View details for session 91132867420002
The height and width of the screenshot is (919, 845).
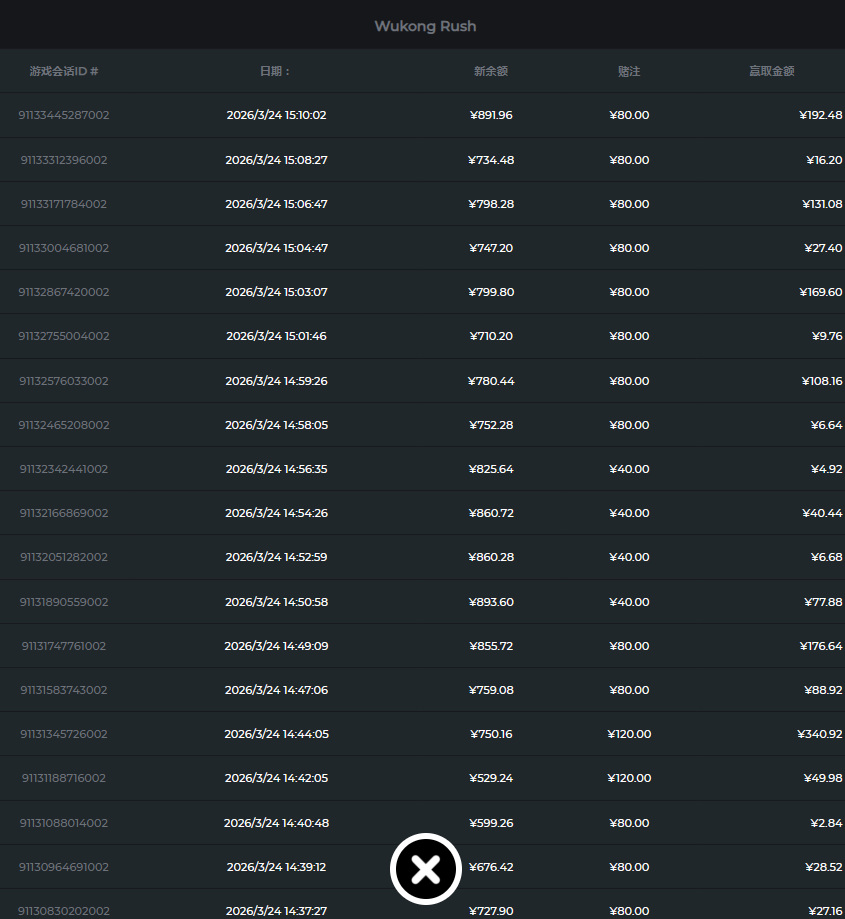pyautogui.click(x=64, y=292)
